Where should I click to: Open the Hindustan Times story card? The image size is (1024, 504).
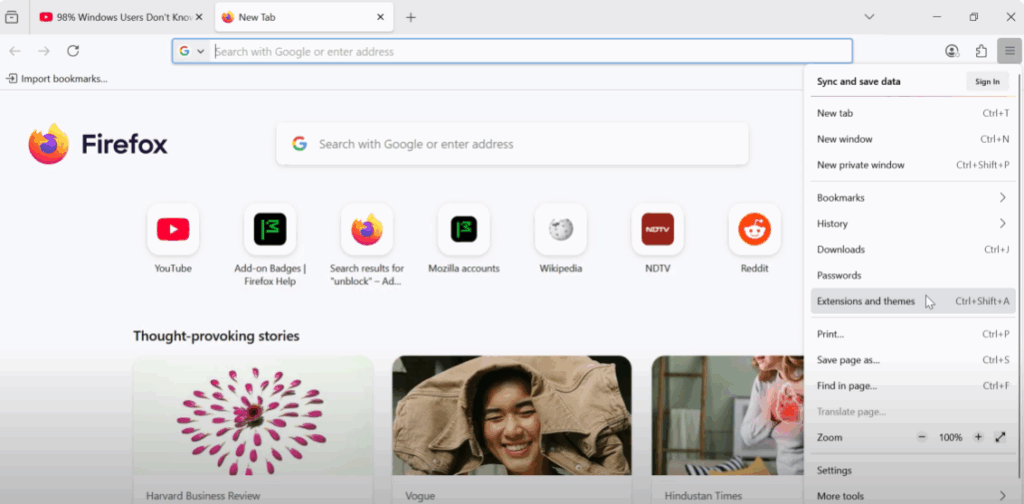(x=728, y=430)
